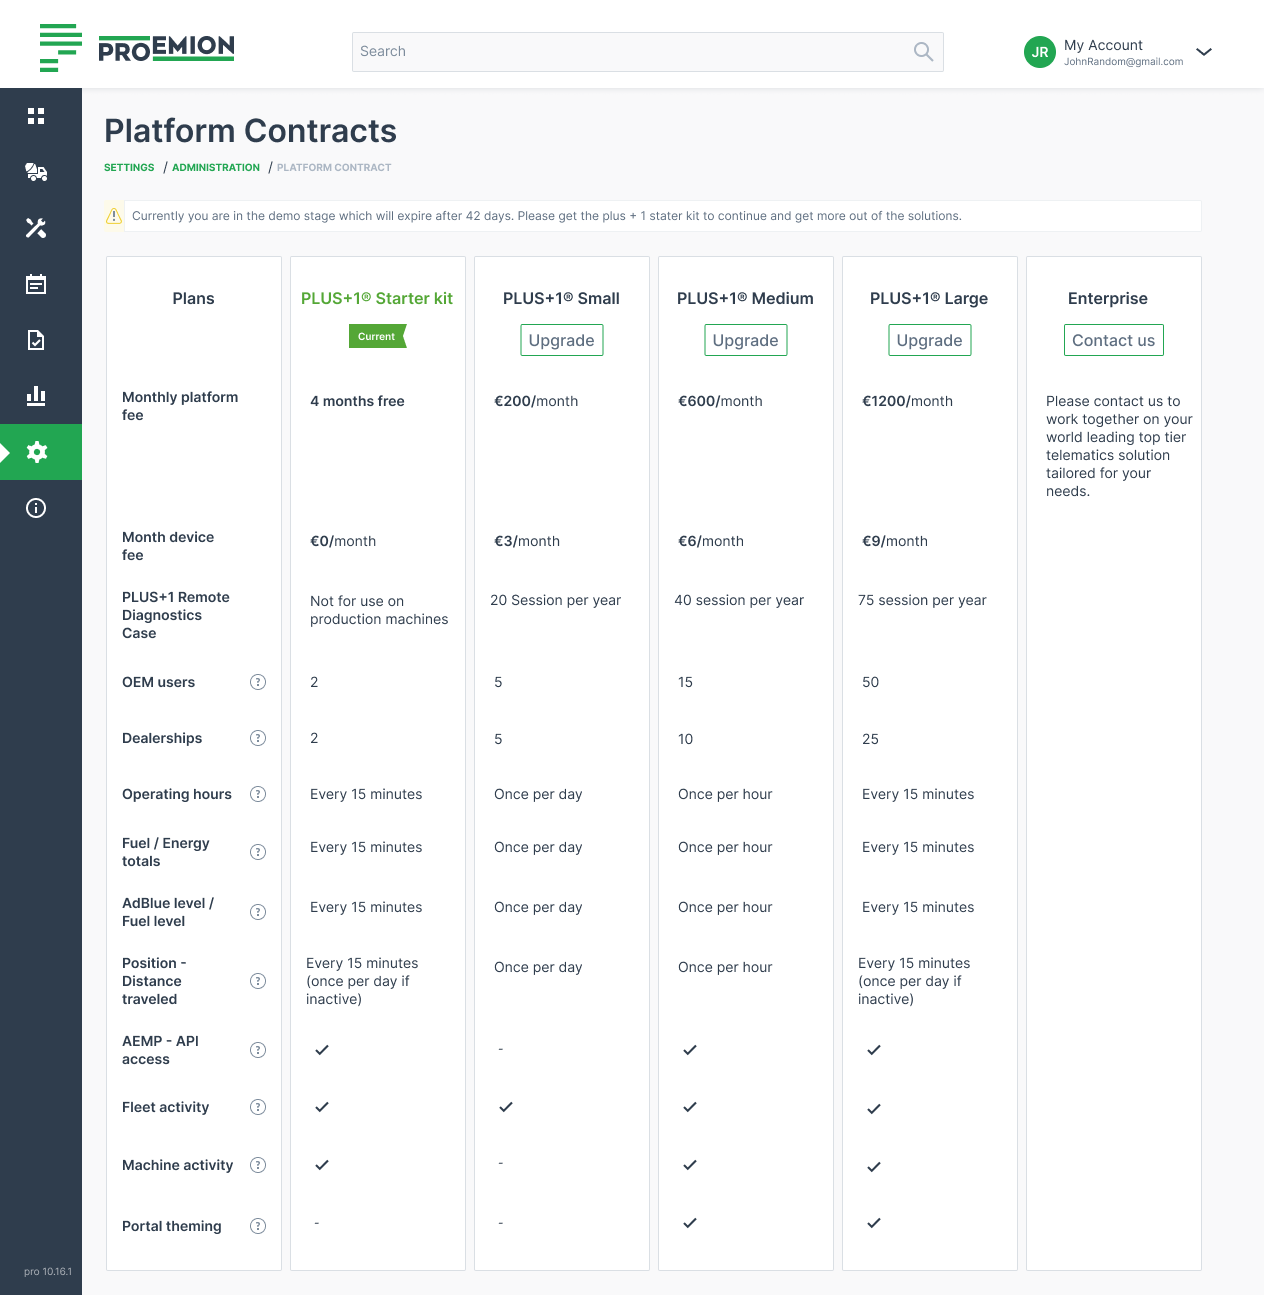Go to Settings breadcrumb link
Screen dimensions: 1264x1295
tap(129, 168)
